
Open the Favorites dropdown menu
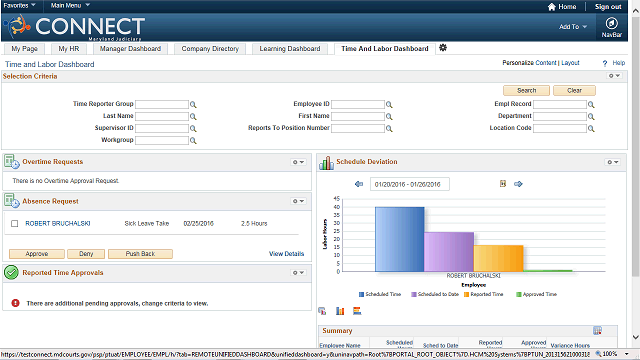(x=19, y=5)
